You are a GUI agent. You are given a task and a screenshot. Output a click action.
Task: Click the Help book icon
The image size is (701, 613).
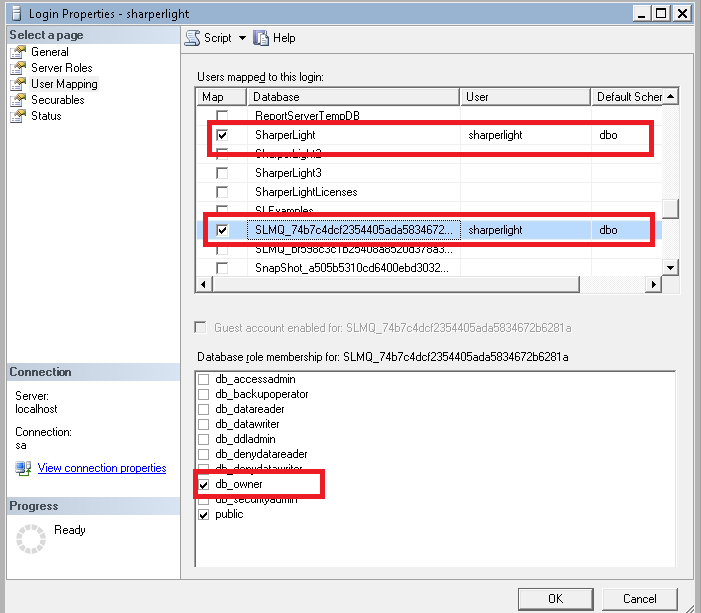pos(261,38)
